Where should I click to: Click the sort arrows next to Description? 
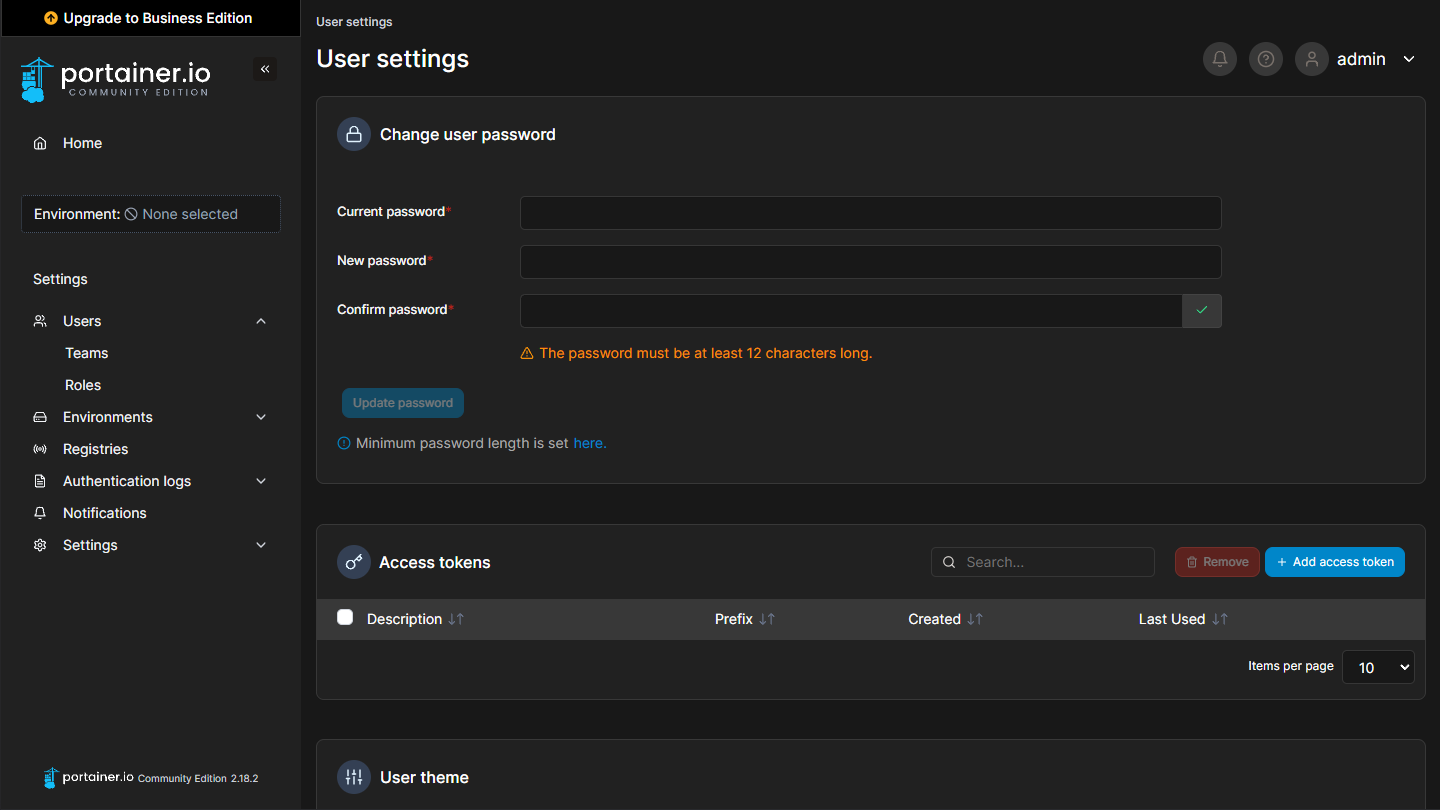coord(456,619)
